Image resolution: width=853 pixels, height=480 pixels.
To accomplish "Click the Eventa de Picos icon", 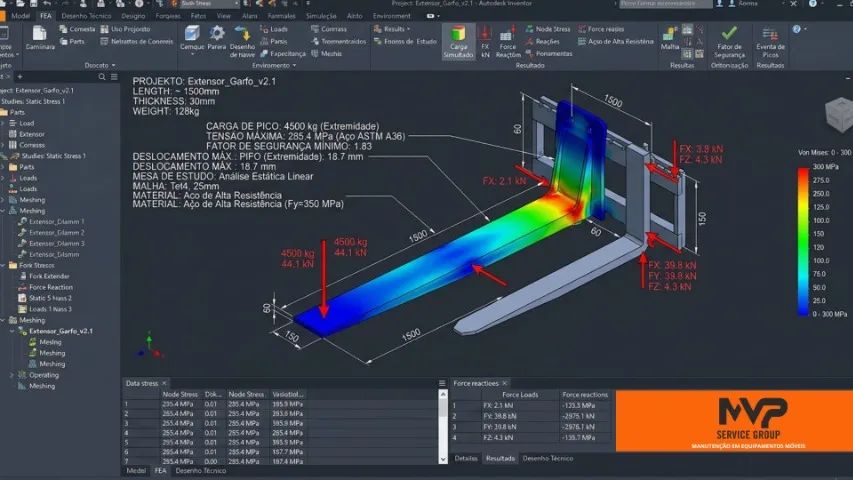I will (770, 34).
